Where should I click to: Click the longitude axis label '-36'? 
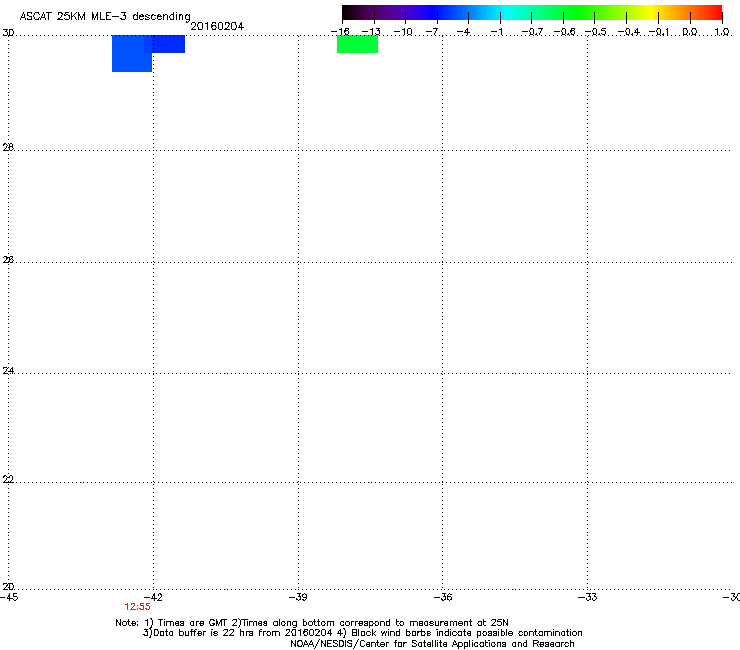[x=443, y=597]
